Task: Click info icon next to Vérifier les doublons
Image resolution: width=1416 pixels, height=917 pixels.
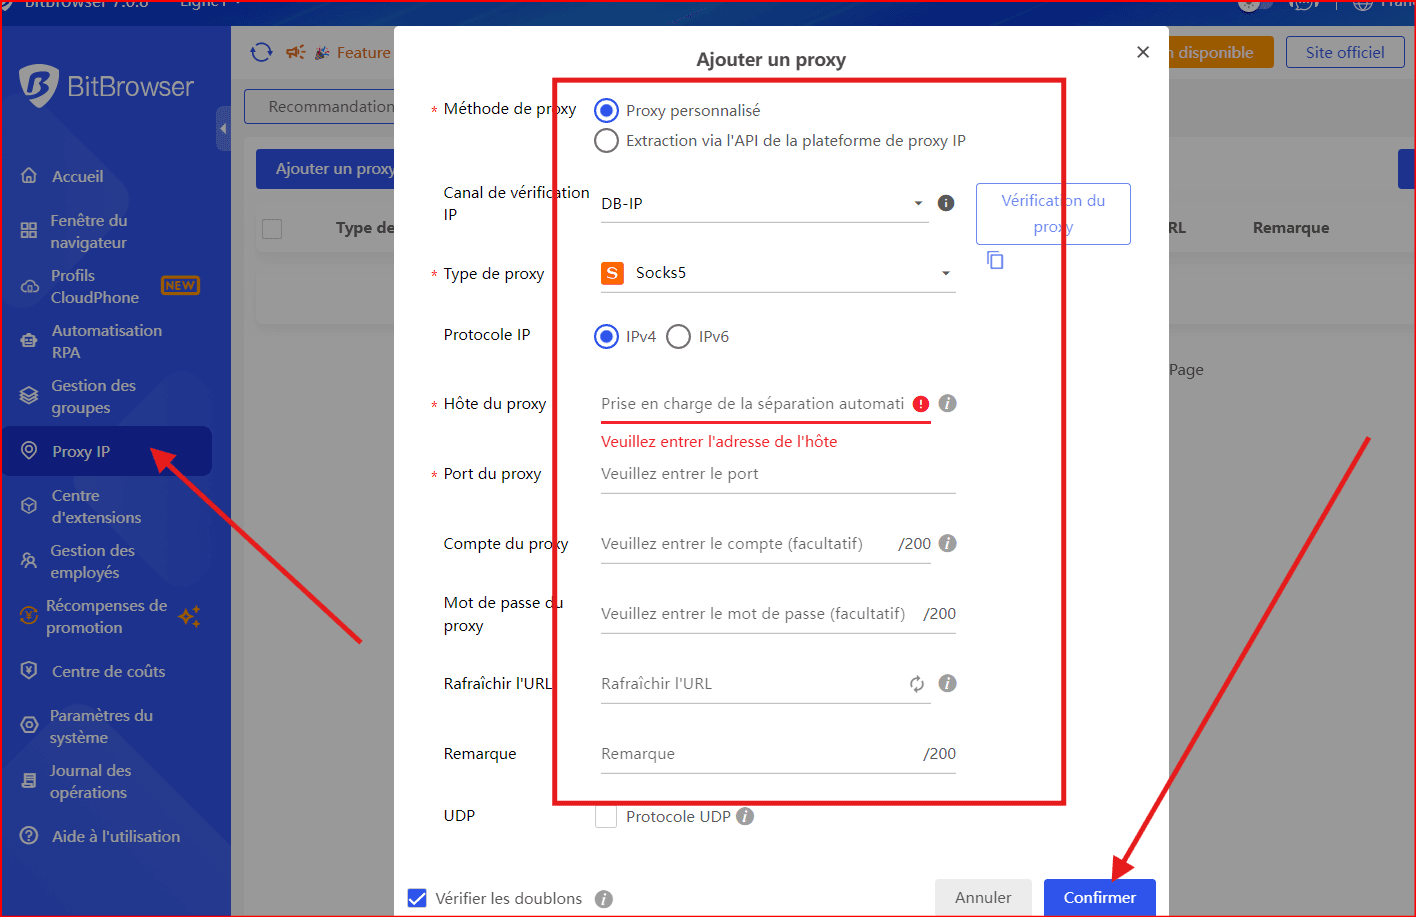Action: click(604, 899)
